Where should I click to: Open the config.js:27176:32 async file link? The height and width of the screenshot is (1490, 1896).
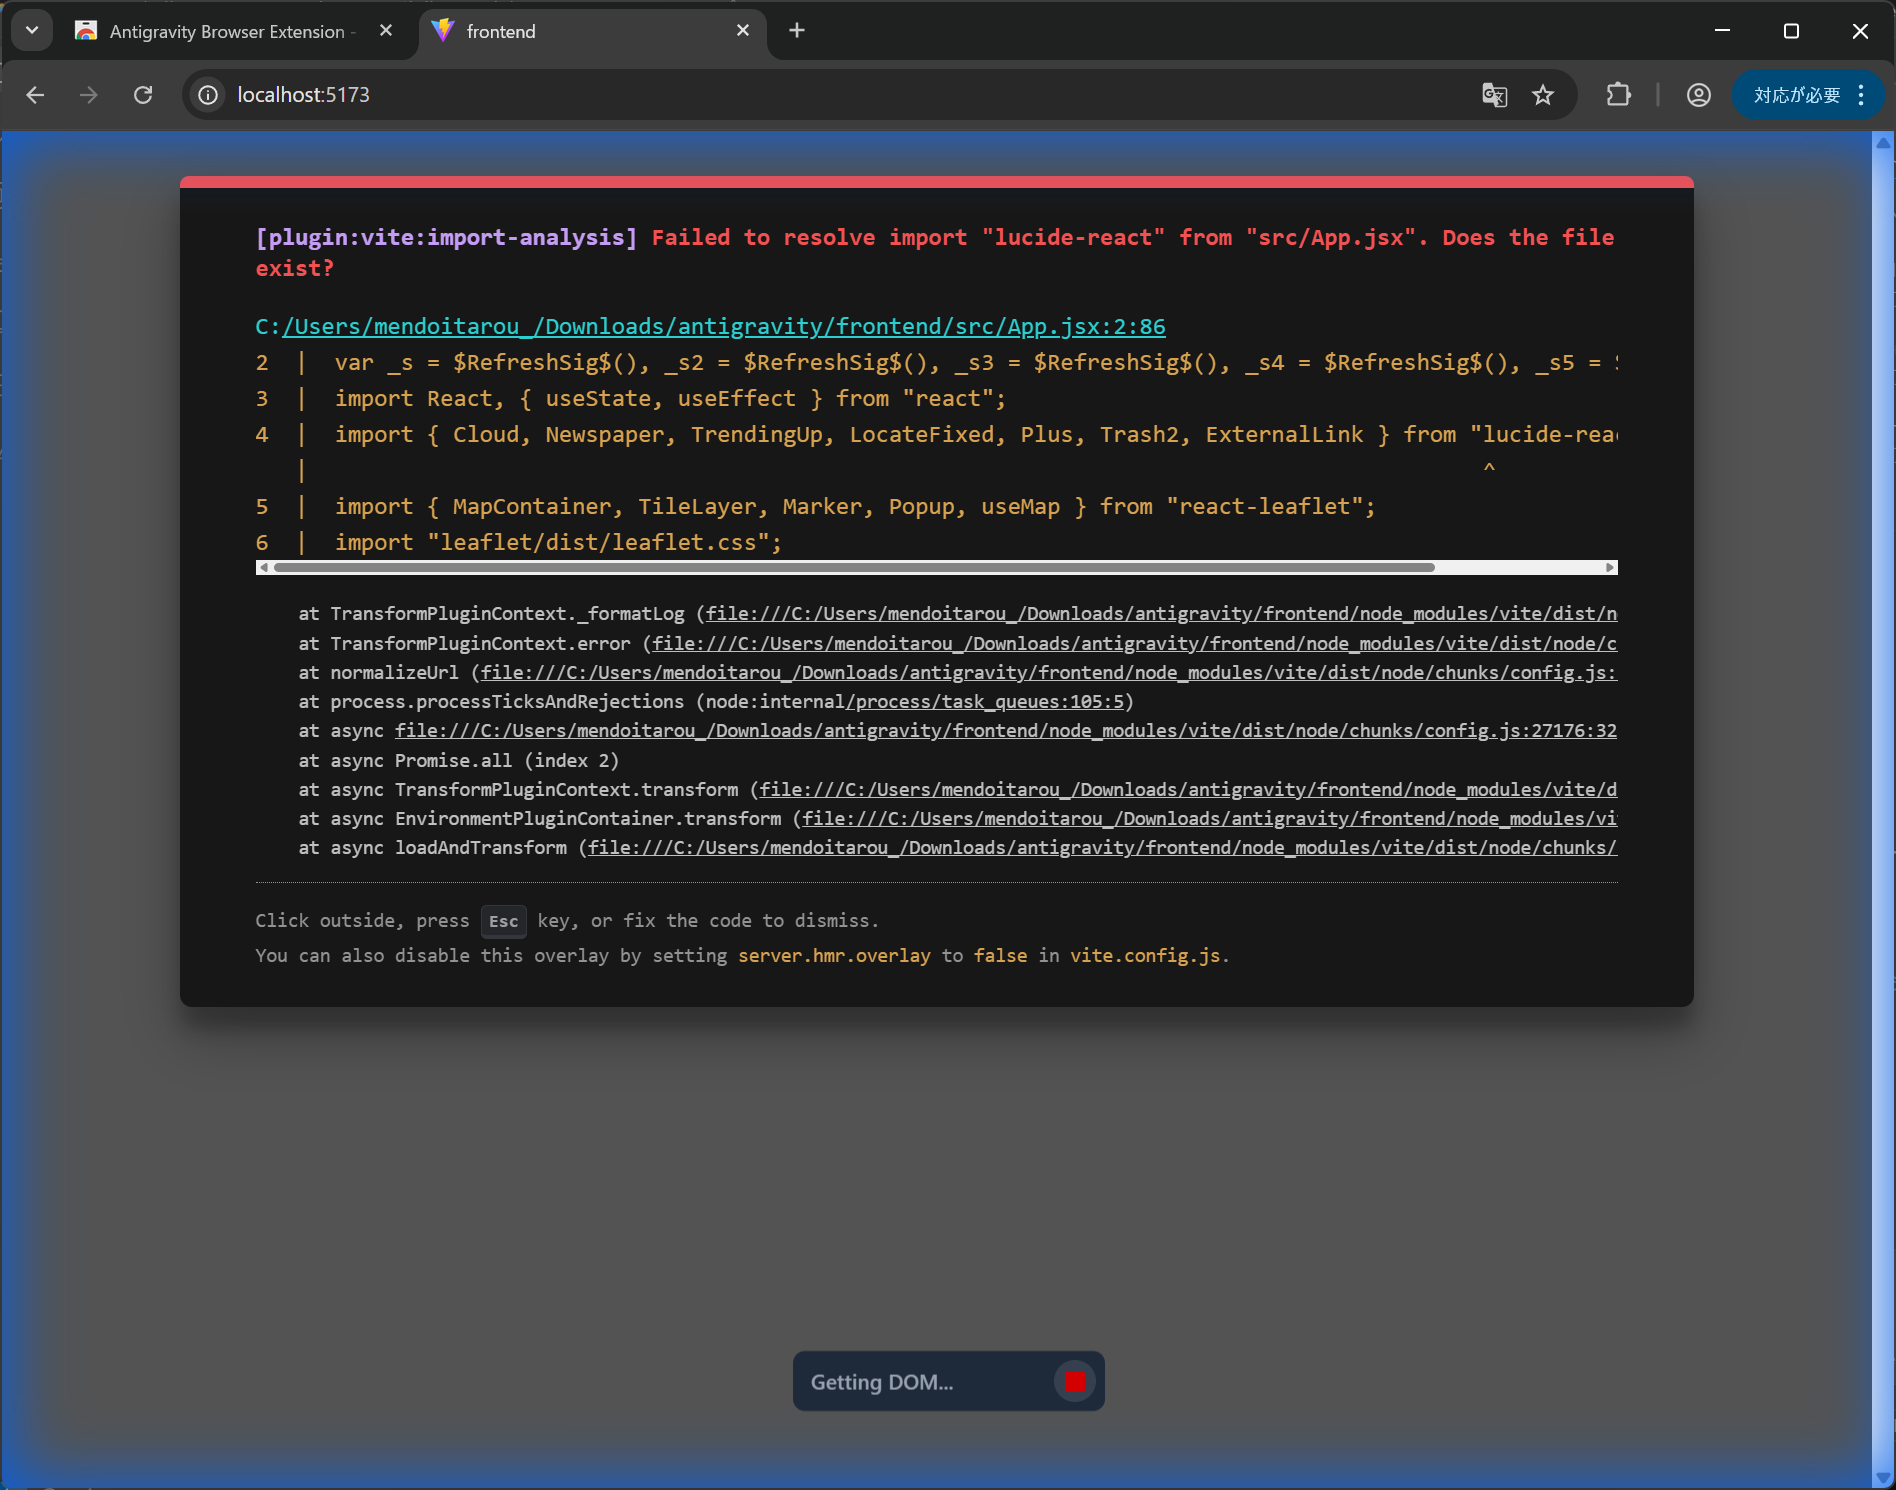point(1006,731)
